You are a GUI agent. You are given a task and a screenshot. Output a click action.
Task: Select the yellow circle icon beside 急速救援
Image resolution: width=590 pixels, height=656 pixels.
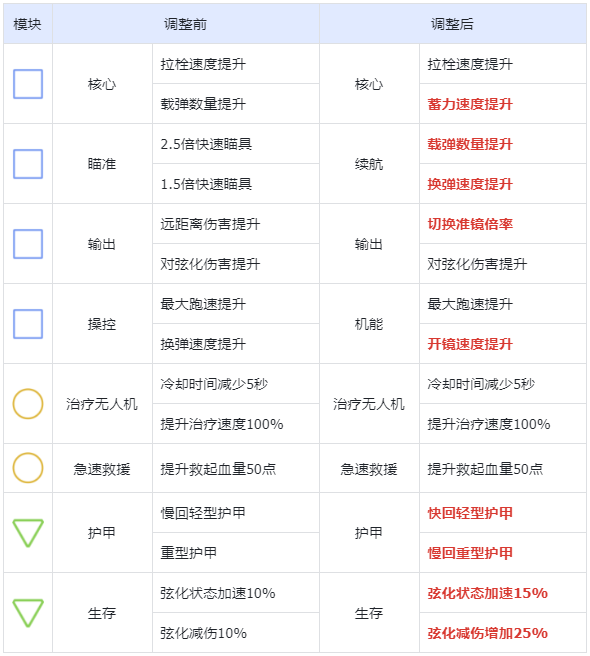[28, 468]
